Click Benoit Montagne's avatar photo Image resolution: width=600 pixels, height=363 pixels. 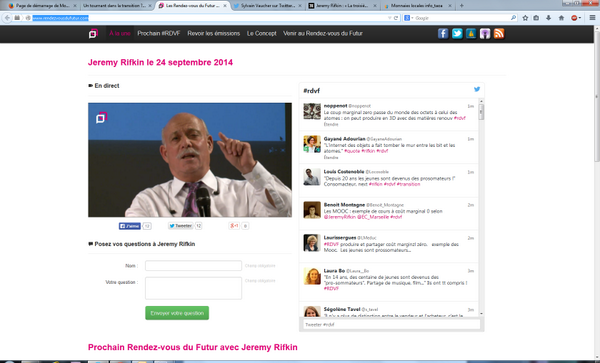click(x=312, y=210)
